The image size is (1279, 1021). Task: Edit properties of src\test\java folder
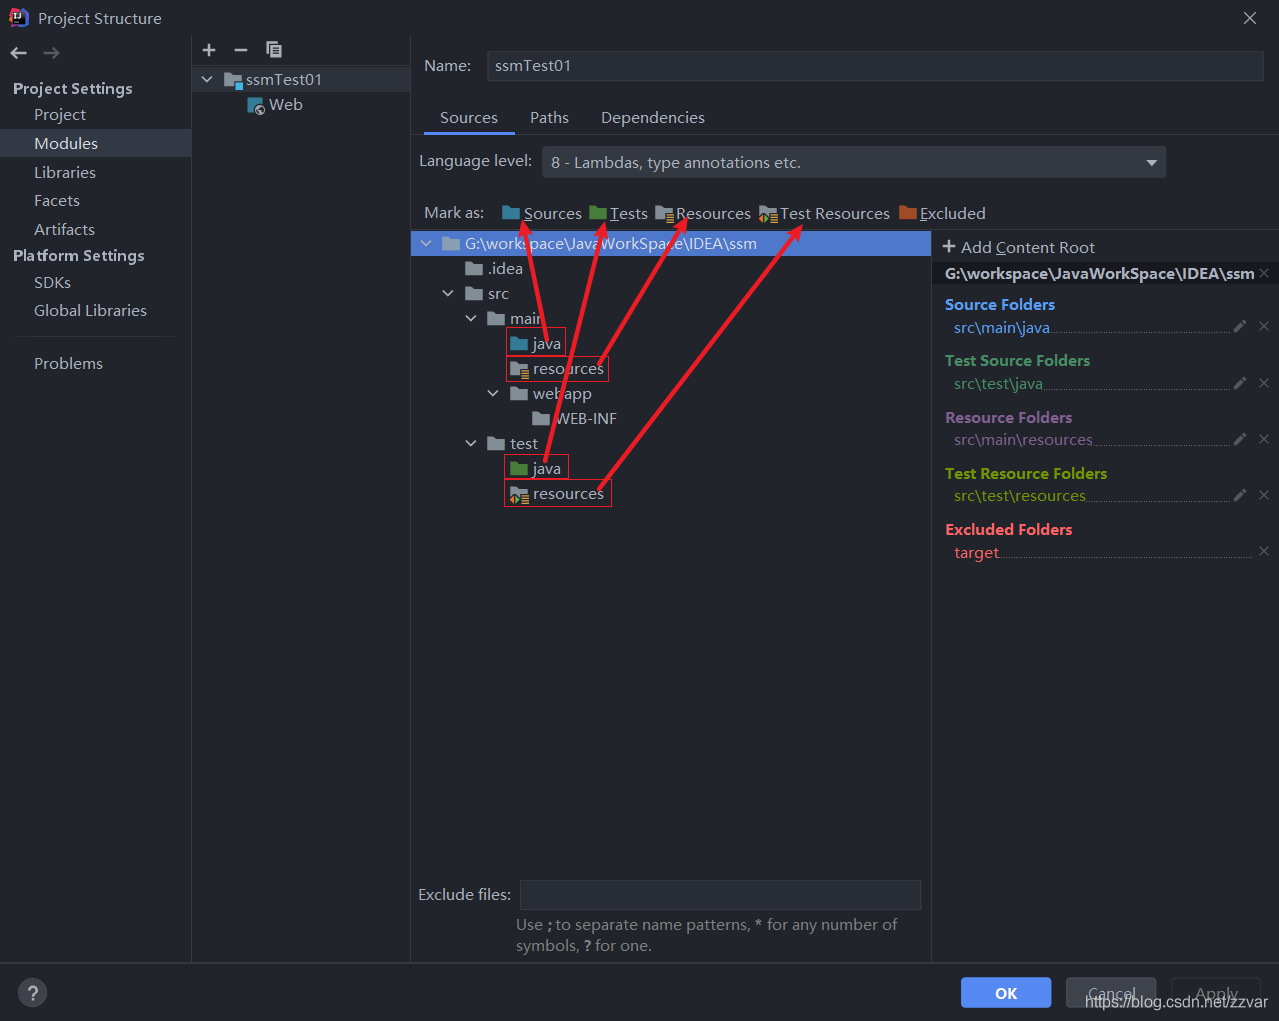[x=1240, y=383]
